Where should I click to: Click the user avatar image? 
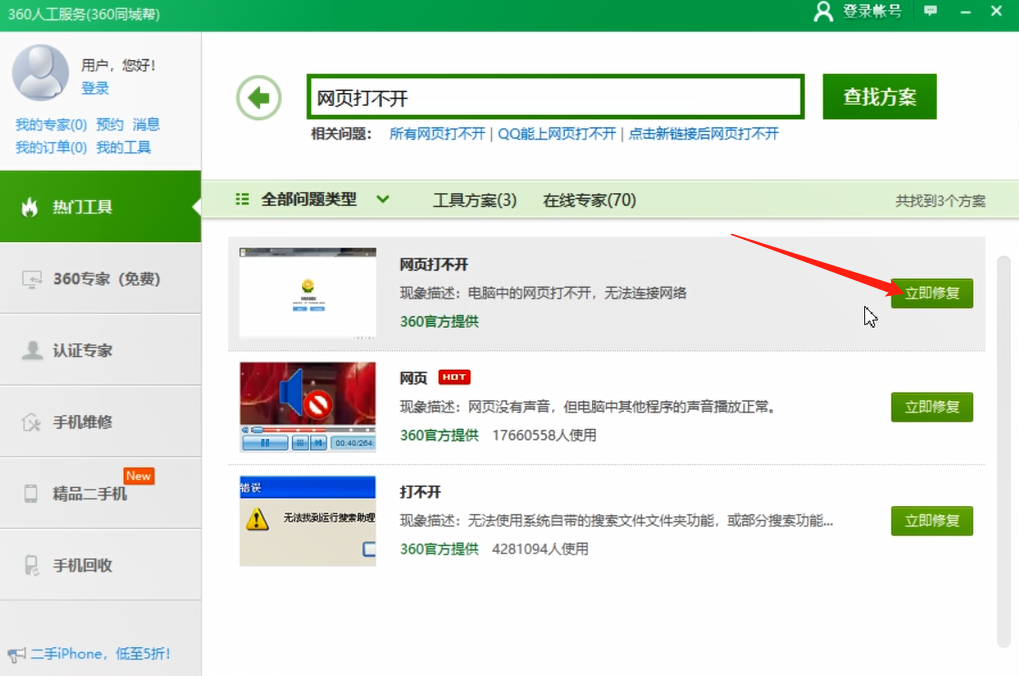pyautogui.click(x=39, y=75)
